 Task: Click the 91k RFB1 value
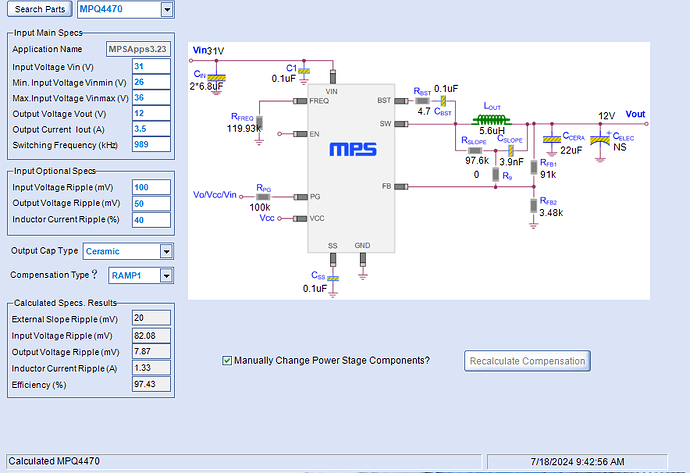point(548,175)
